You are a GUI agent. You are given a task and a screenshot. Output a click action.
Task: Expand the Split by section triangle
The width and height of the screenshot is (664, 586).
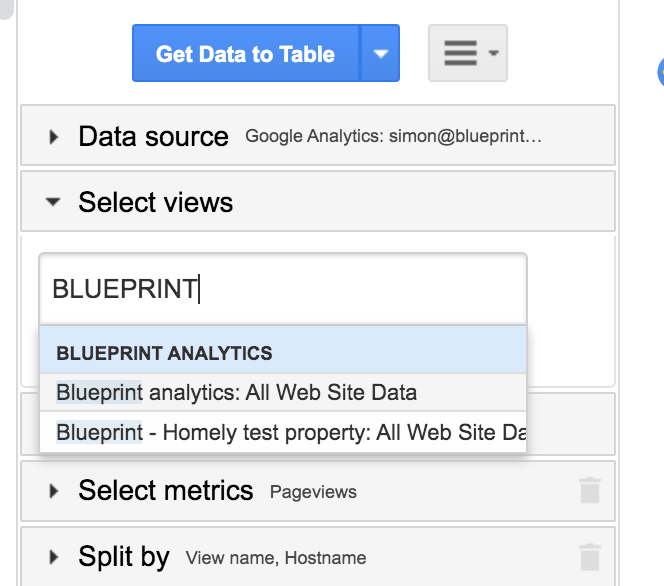coord(54,557)
